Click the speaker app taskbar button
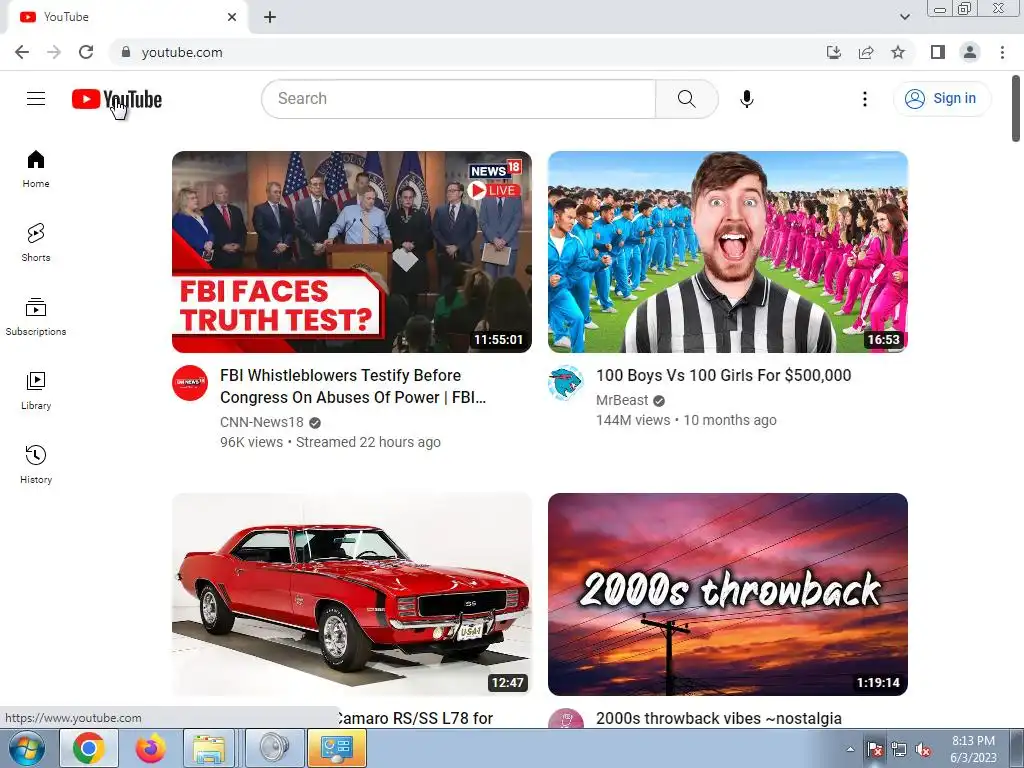 [x=275, y=748]
